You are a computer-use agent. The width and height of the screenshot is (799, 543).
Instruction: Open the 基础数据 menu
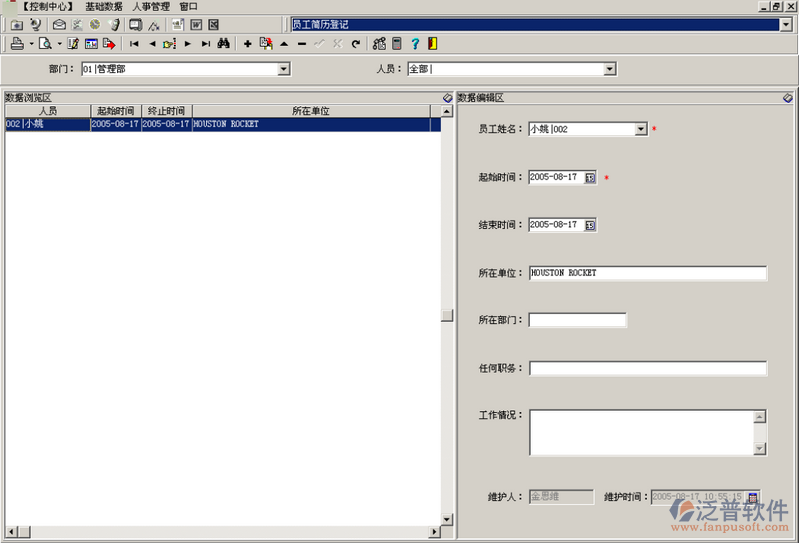(x=104, y=6)
